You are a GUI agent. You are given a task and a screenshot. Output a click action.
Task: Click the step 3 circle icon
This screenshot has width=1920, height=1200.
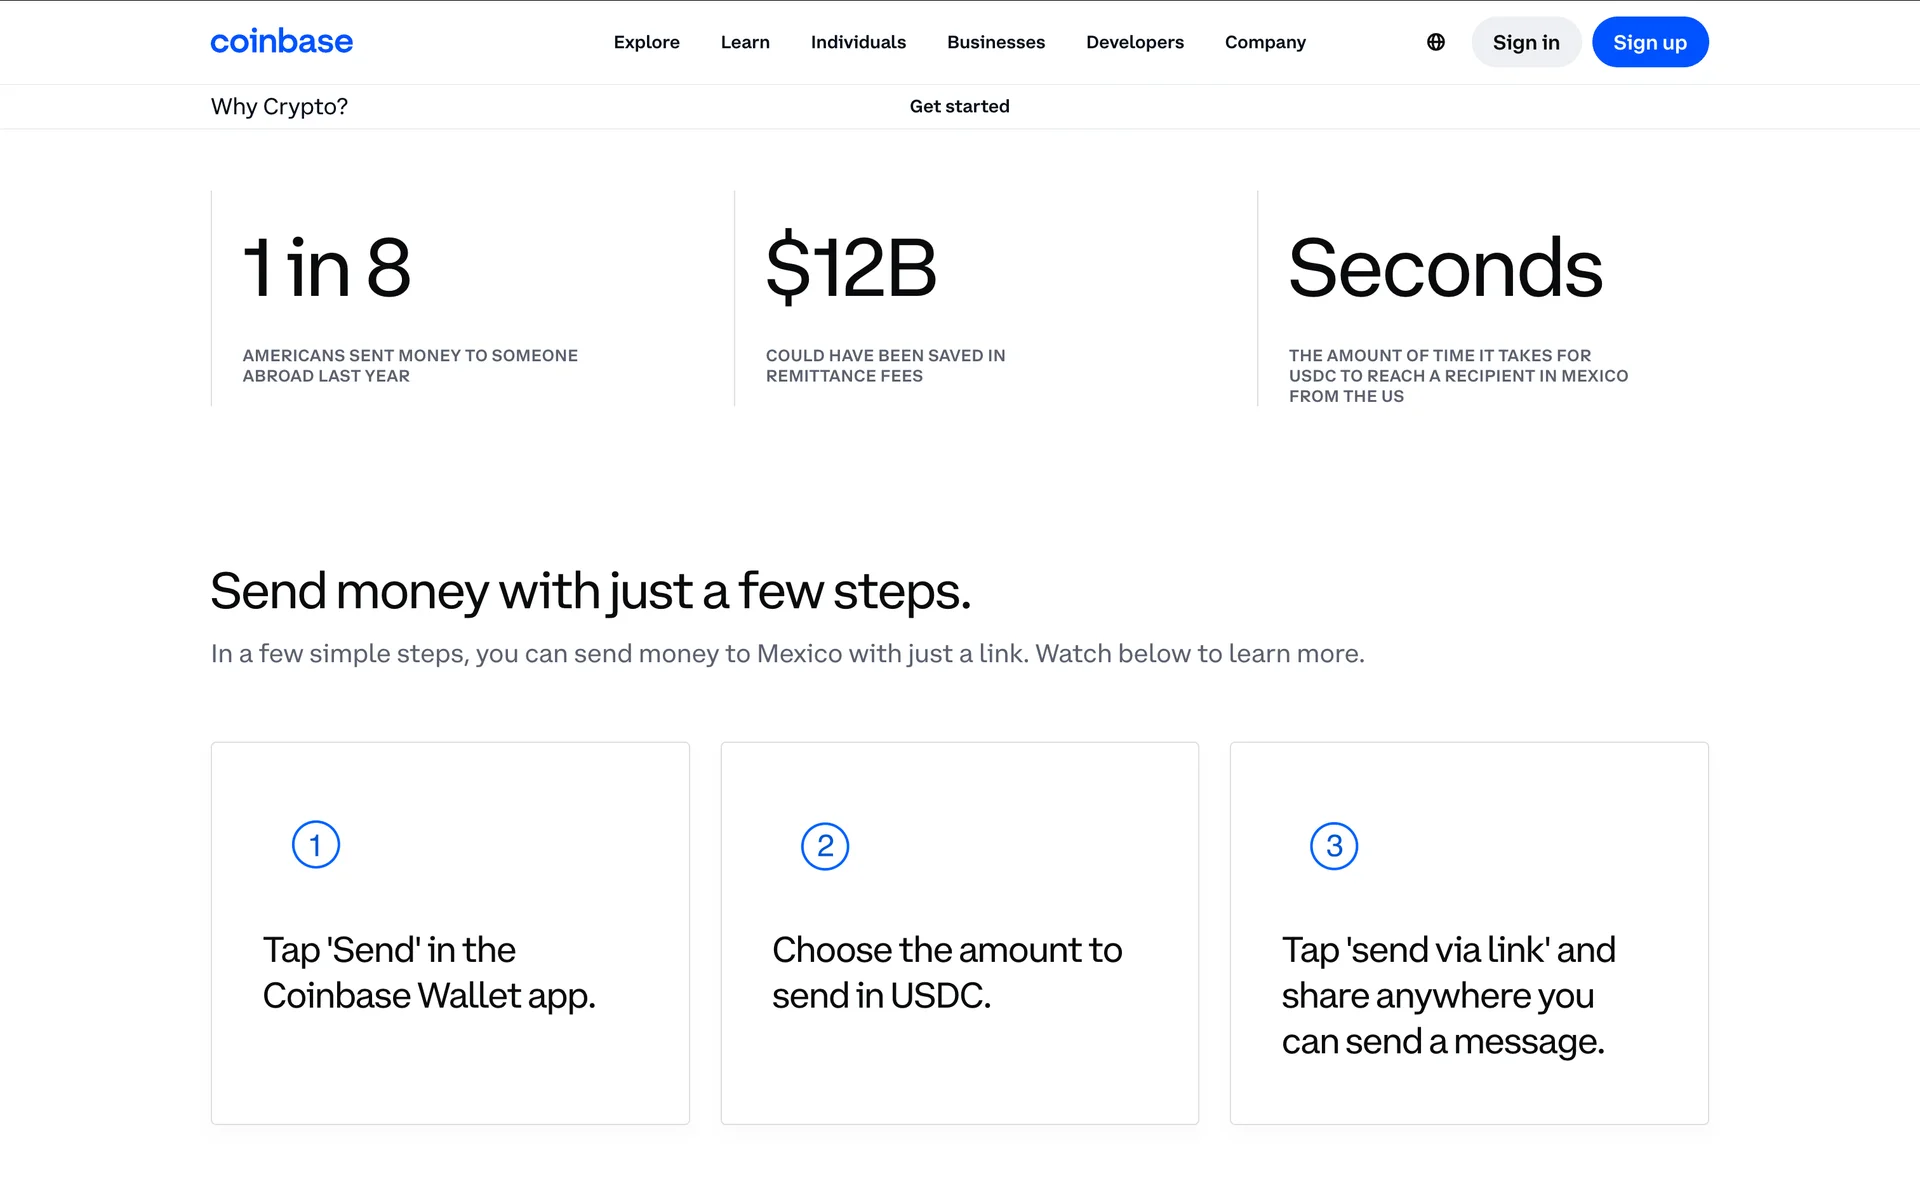(x=1334, y=846)
